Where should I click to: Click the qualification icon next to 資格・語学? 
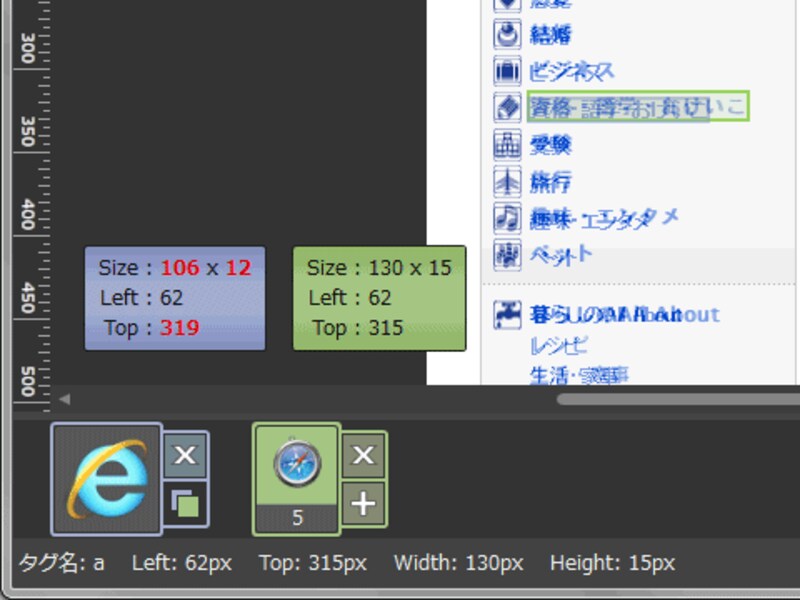507,104
